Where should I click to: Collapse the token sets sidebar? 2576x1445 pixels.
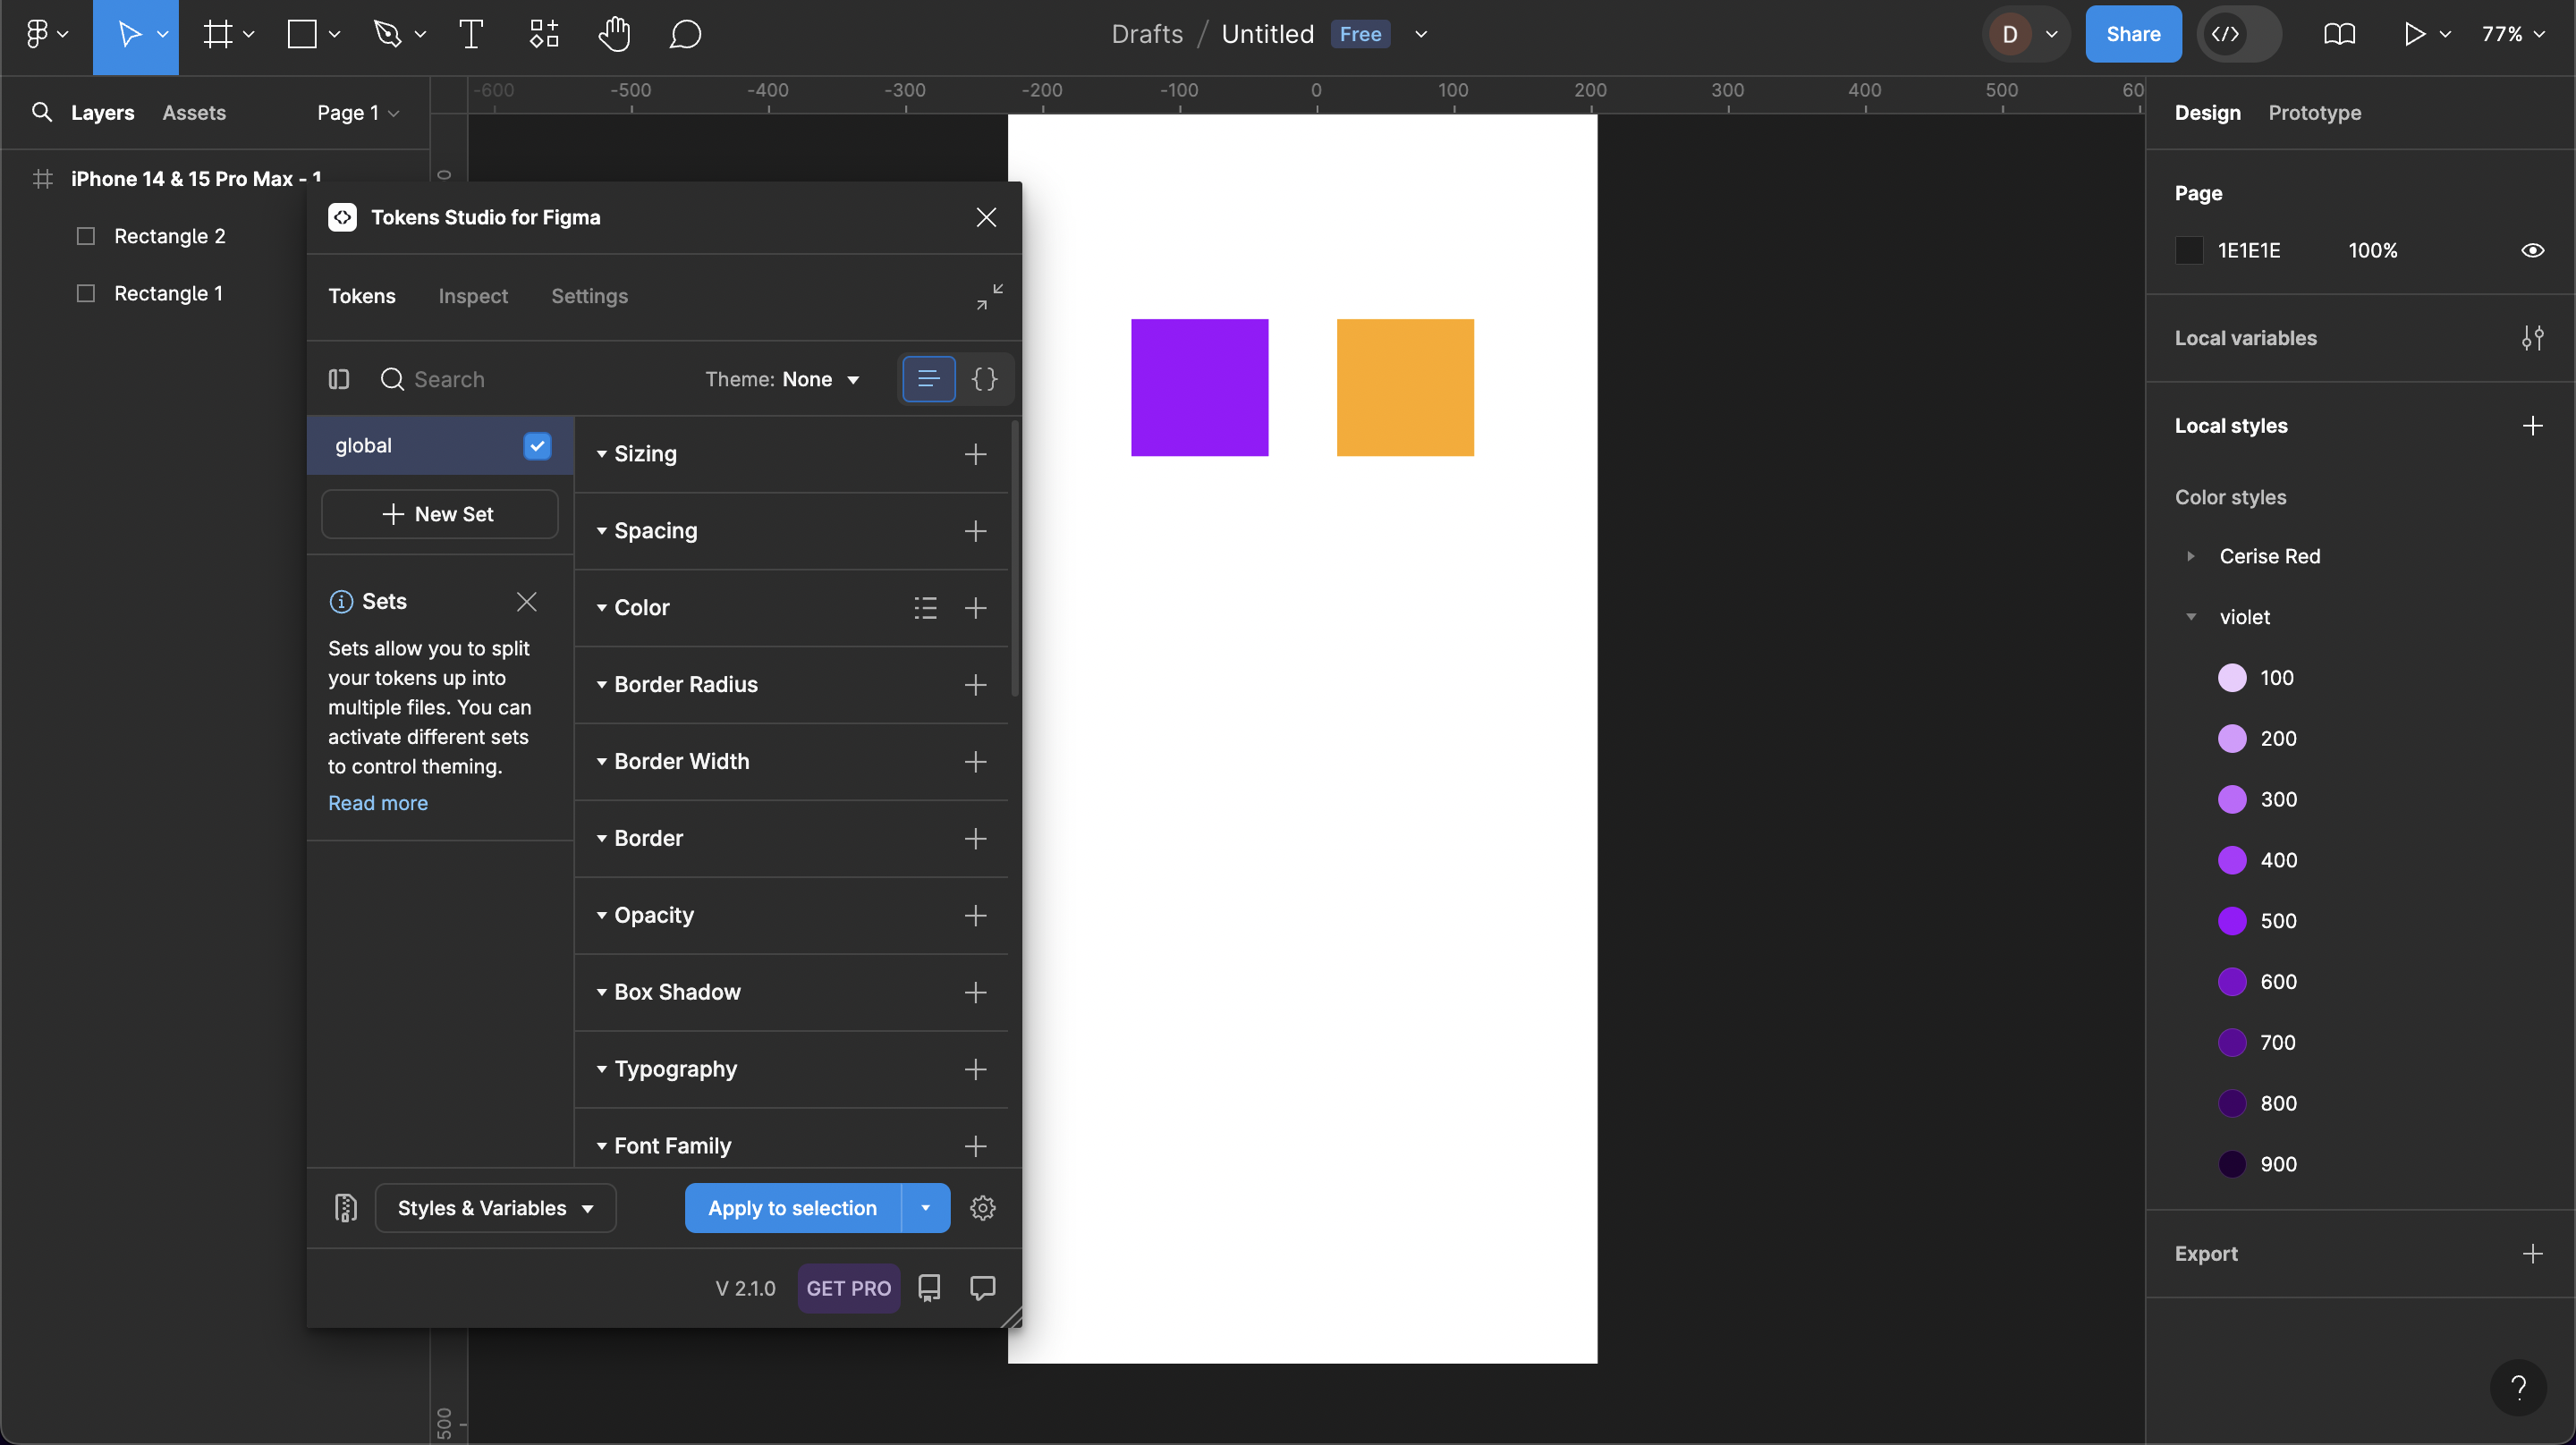tap(339, 379)
